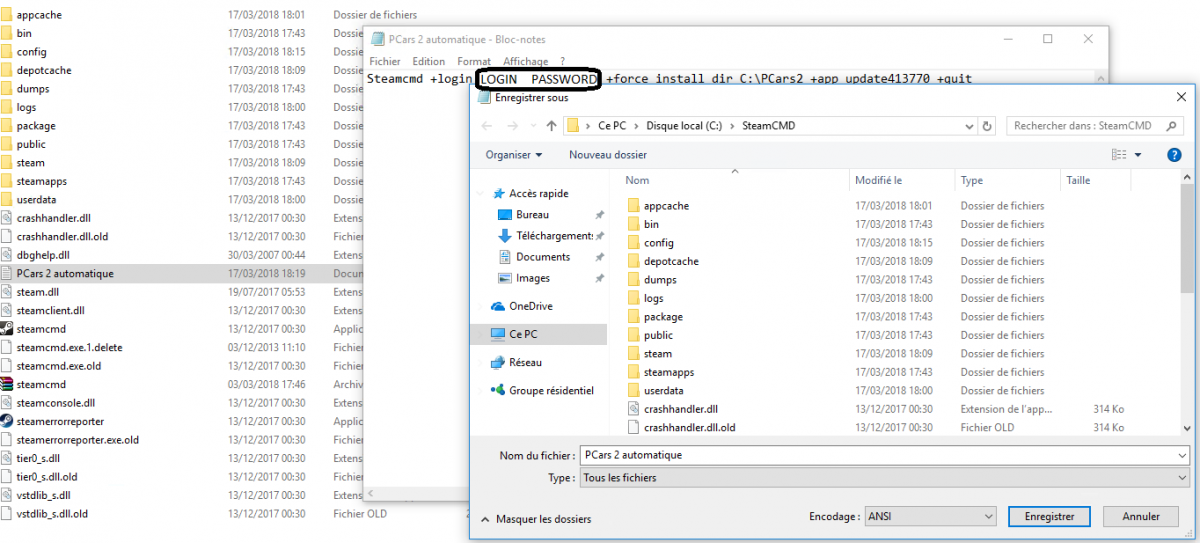Select appcache folder icon in save dialog

click(x=633, y=205)
